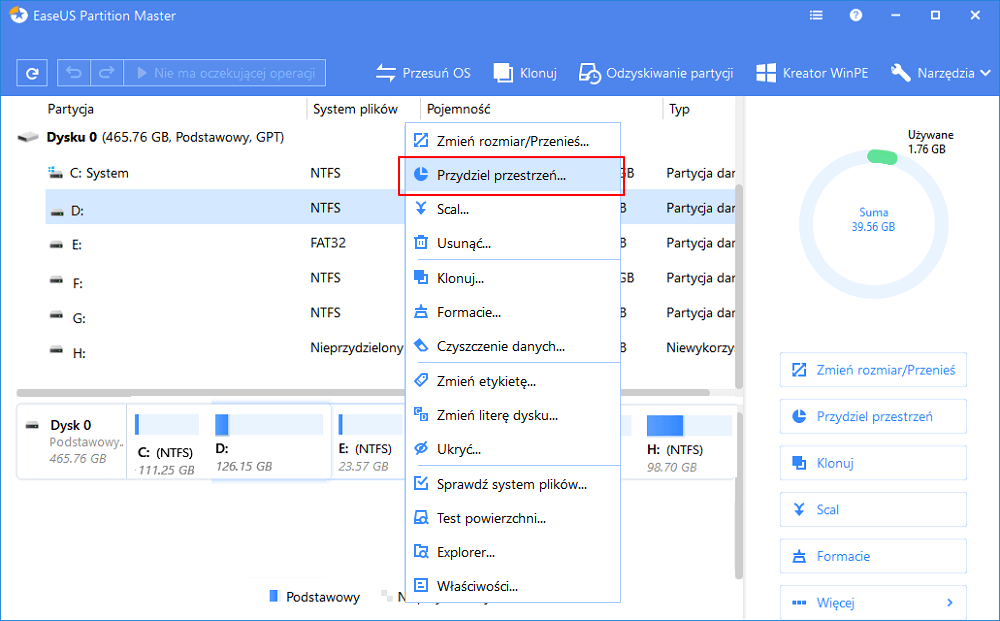Select the C: (NTFS) partition block on disk map
Screen dimensions: 1000x621
coord(167,441)
